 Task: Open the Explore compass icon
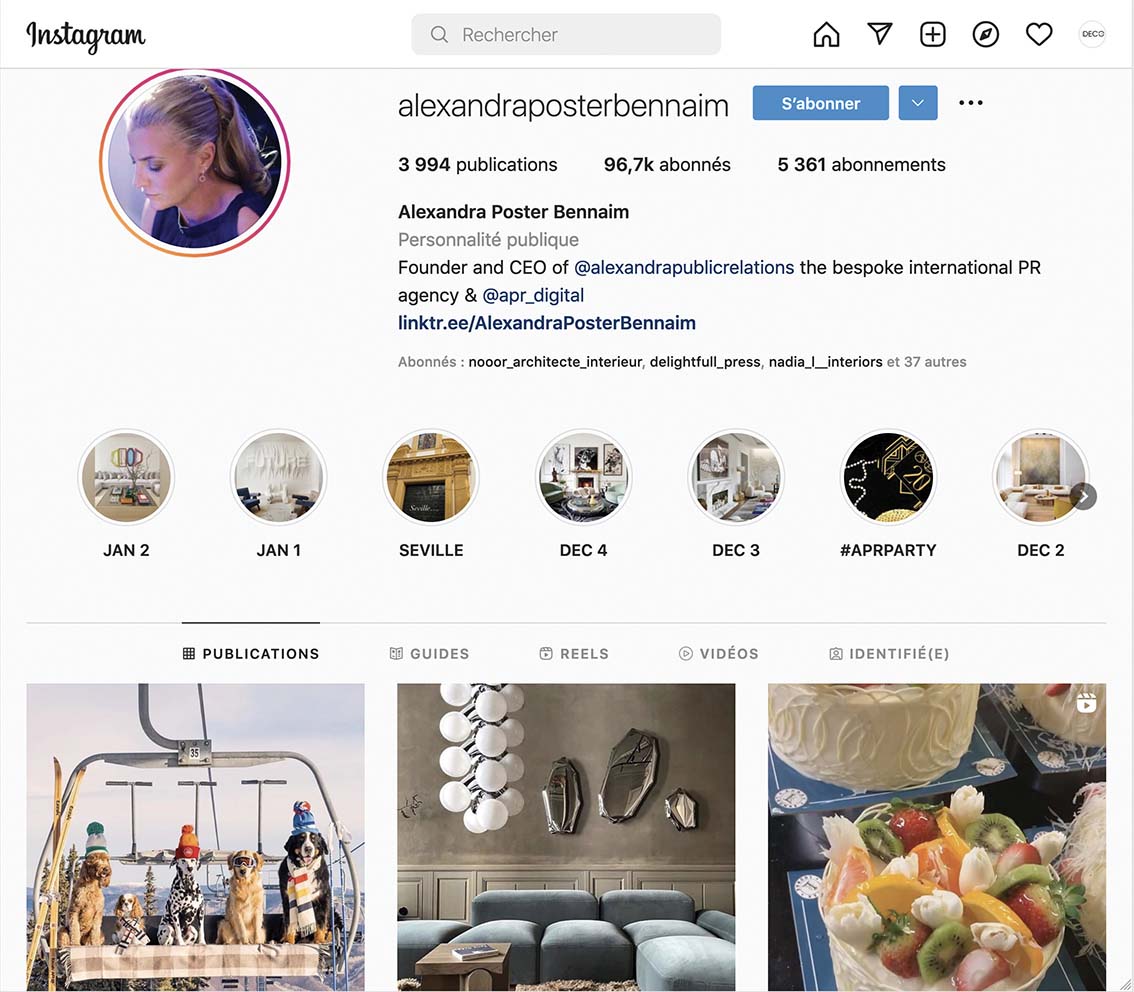(986, 34)
